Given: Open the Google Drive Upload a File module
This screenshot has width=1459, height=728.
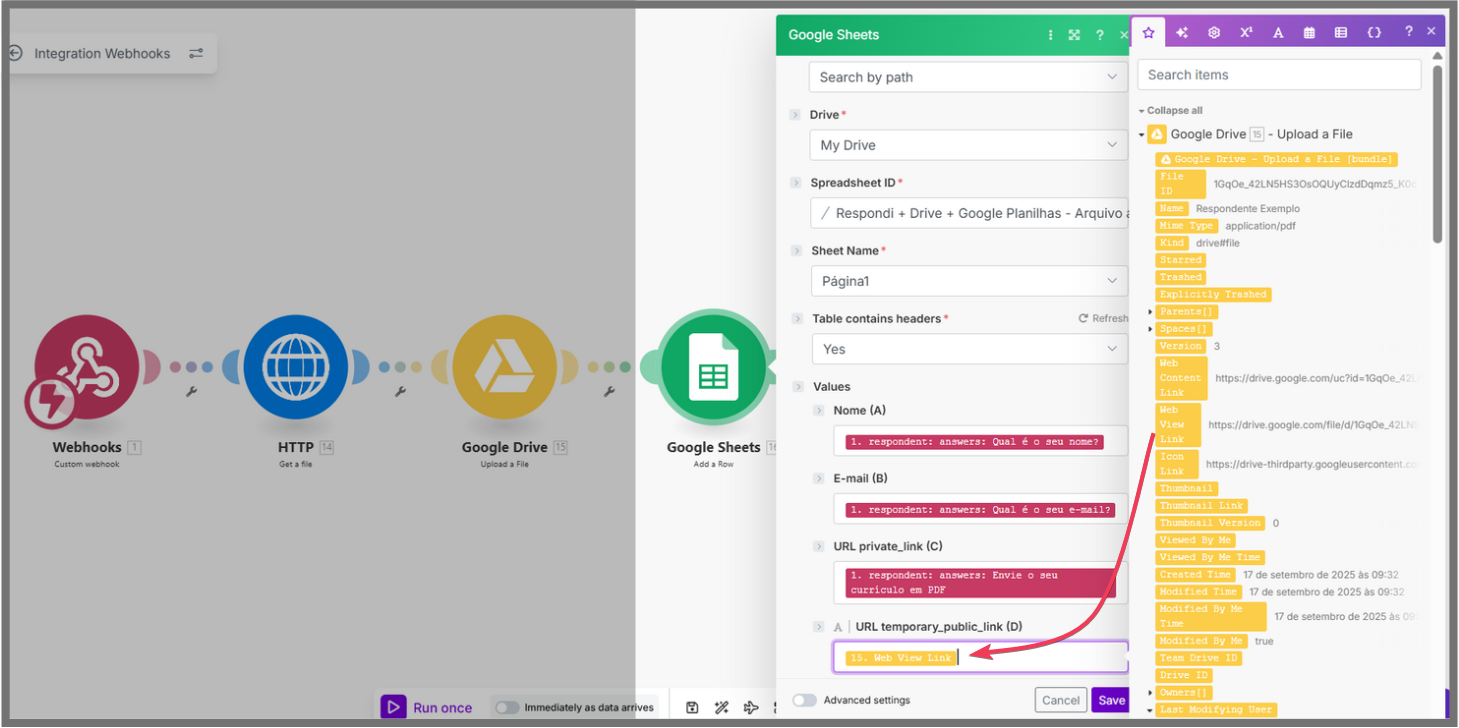Looking at the screenshot, I should pyautogui.click(x=504, y=366).
